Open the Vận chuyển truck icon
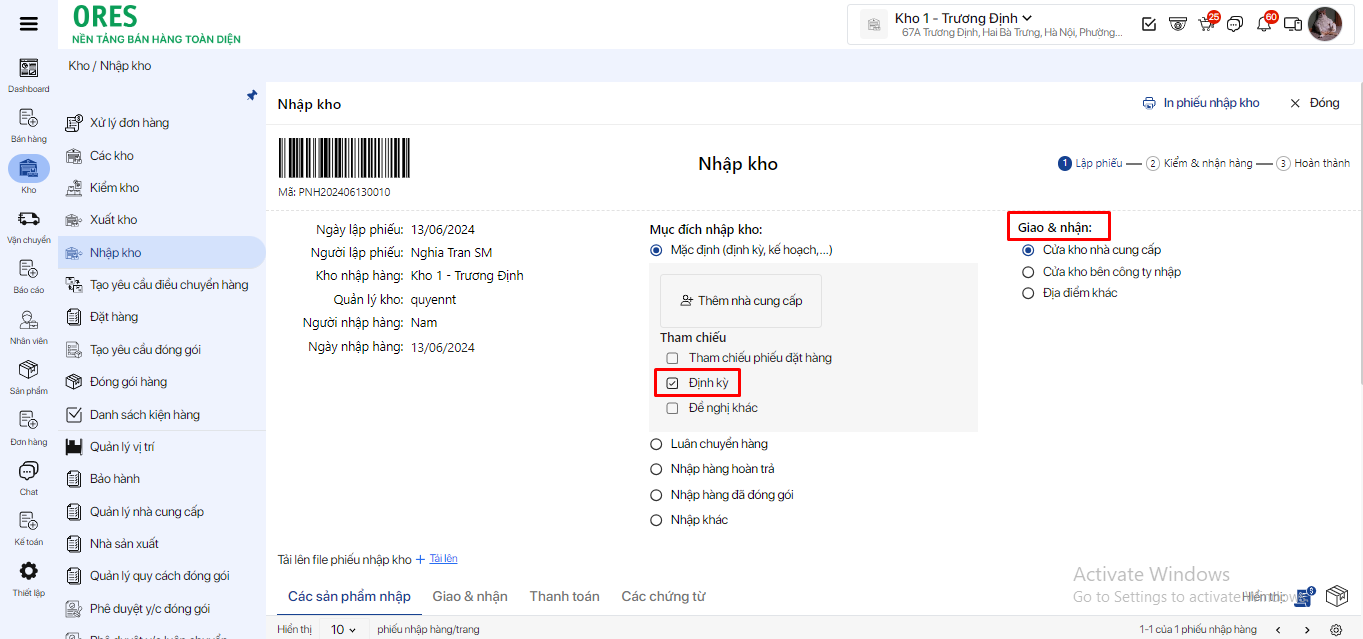 29,219
